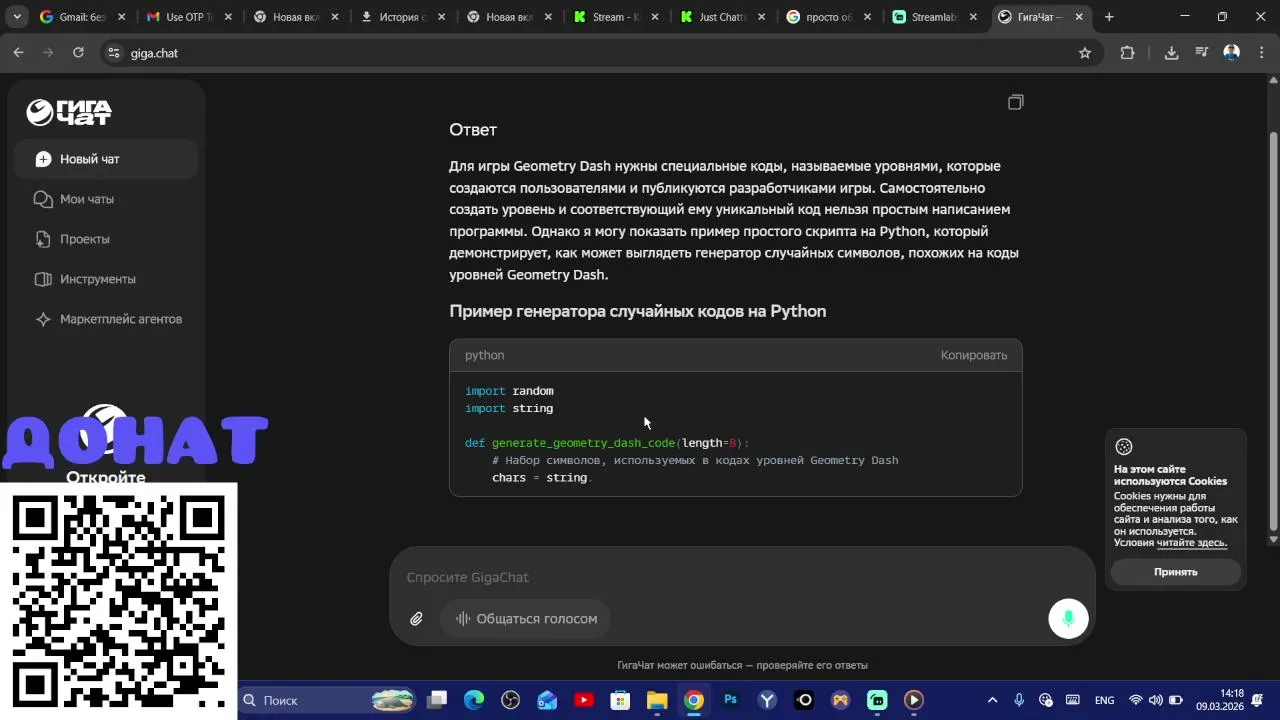The height and width of the screenshot is (720, 1280).
Task: Bookmark this page with the star icon
Action: [x=1085, y=53]
